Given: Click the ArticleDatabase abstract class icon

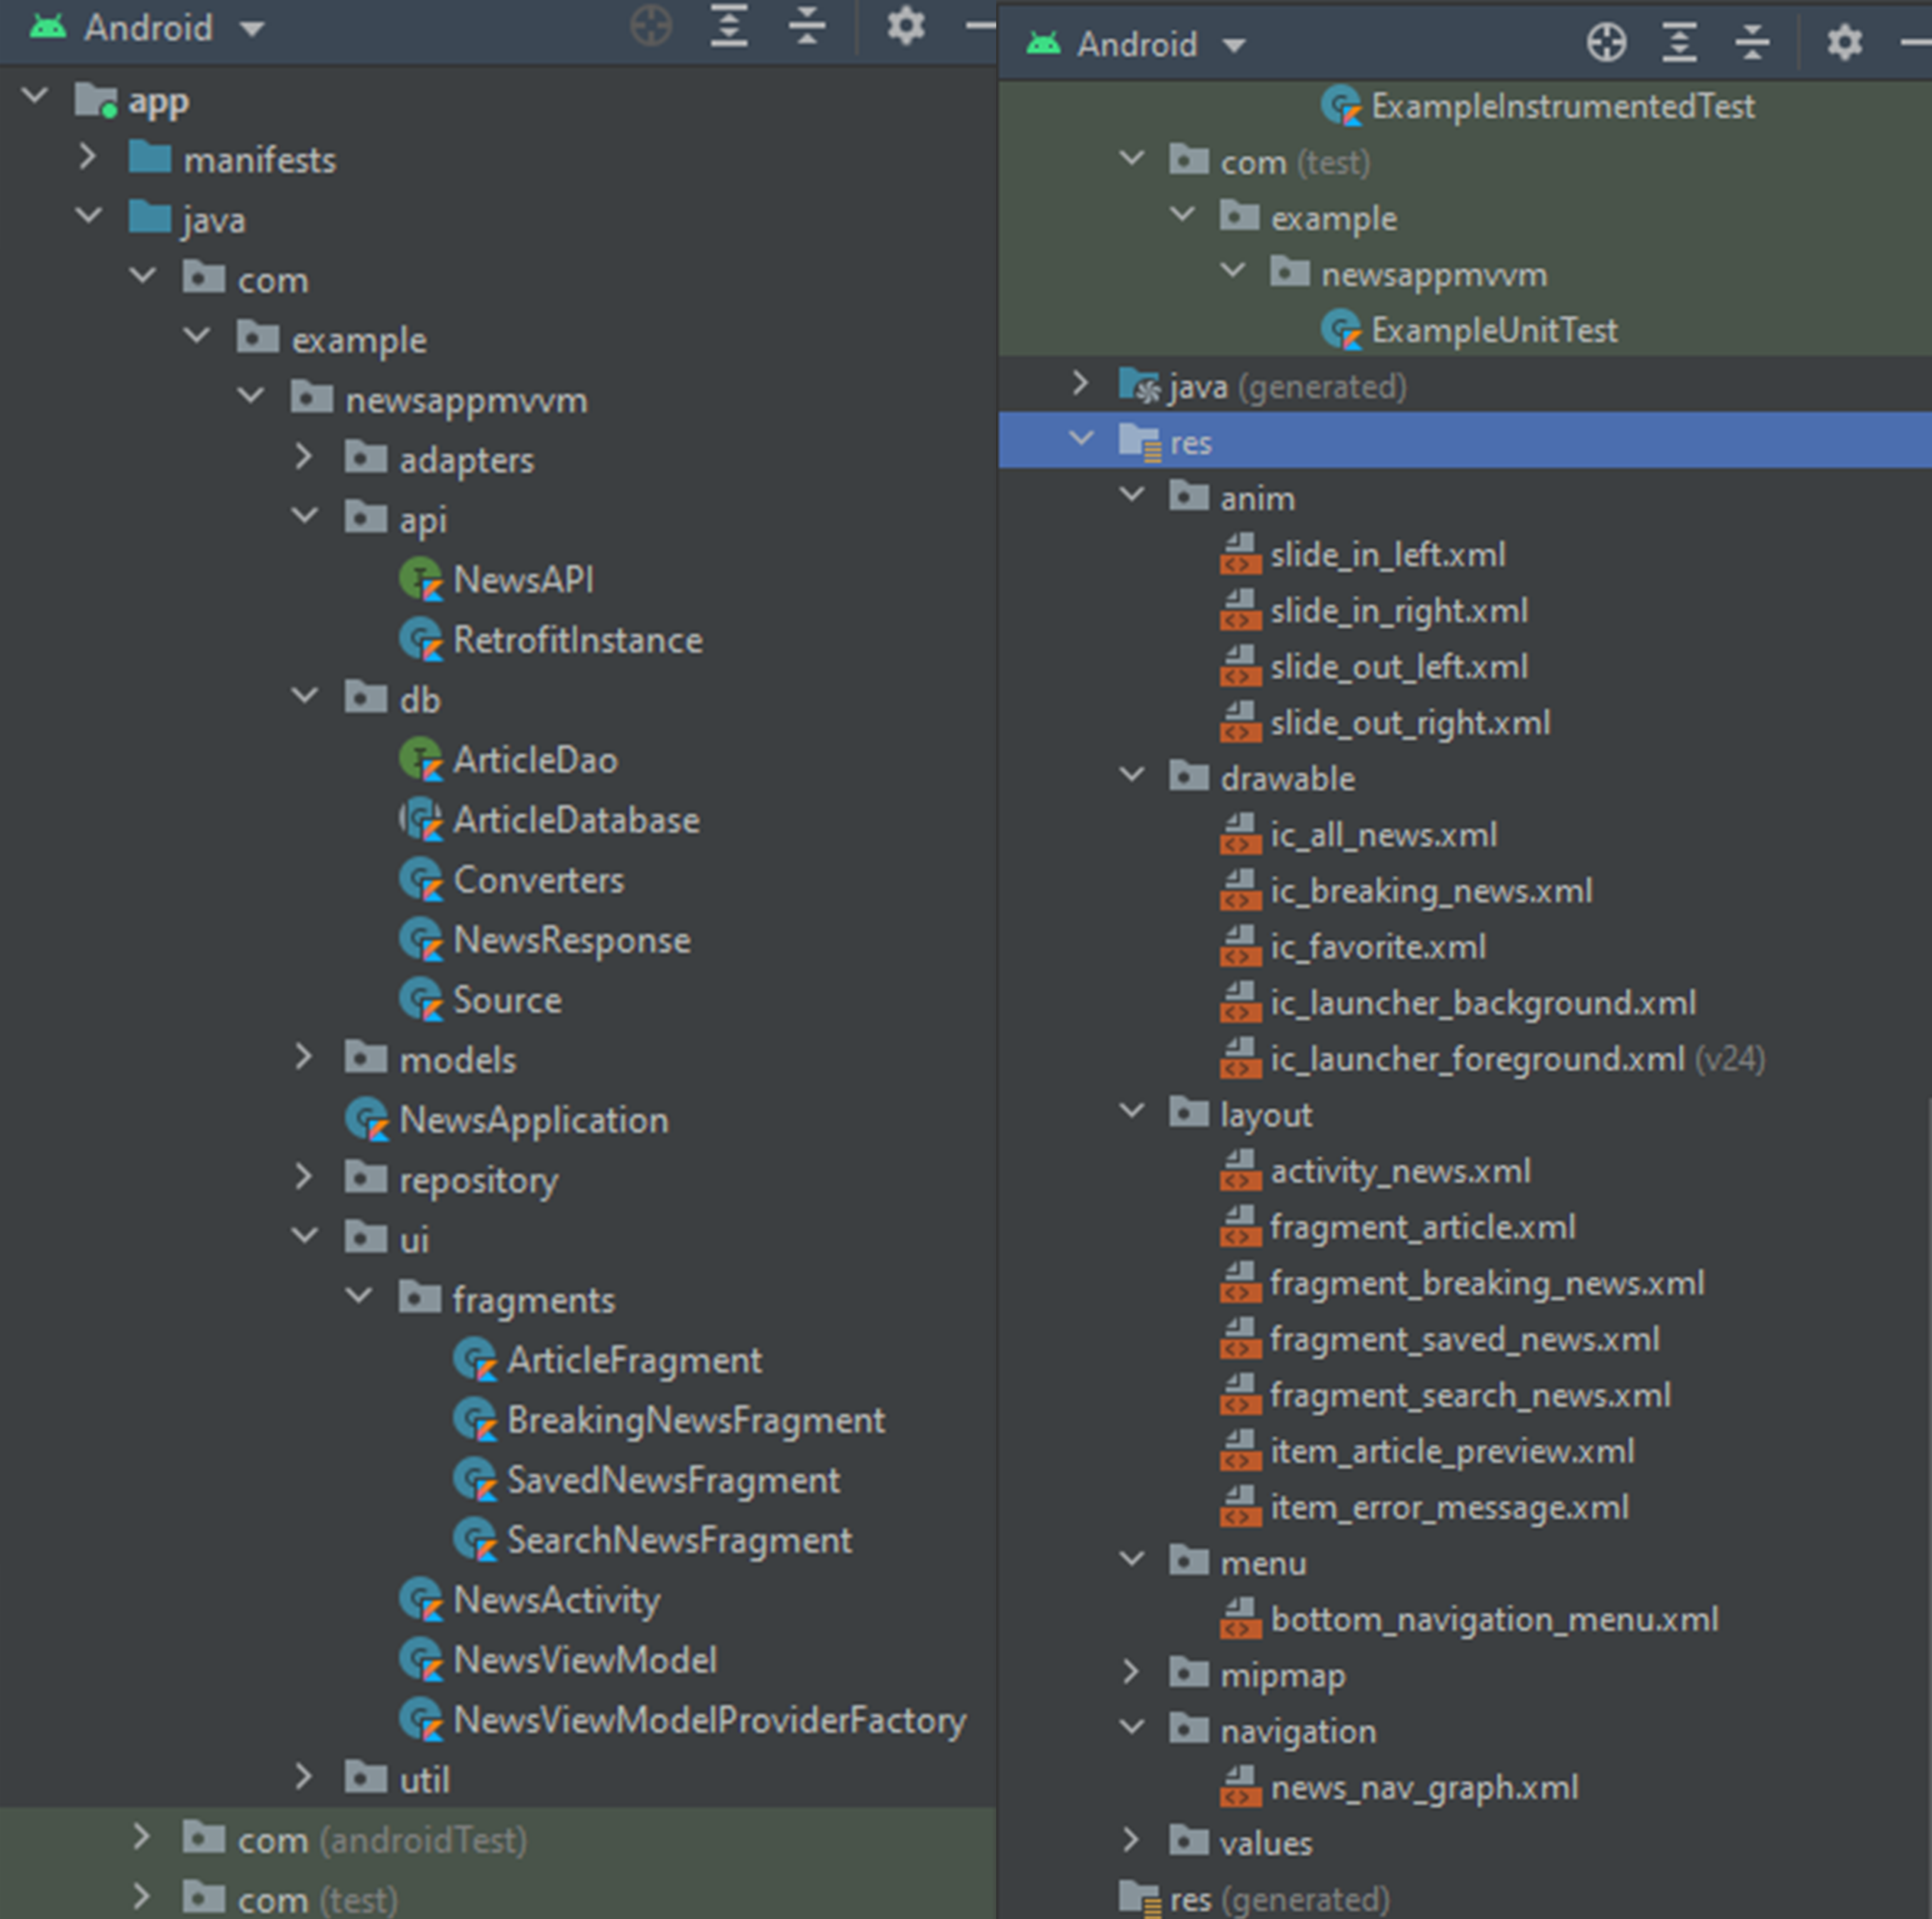Looking at the screenshot, I should click(421, 820).
